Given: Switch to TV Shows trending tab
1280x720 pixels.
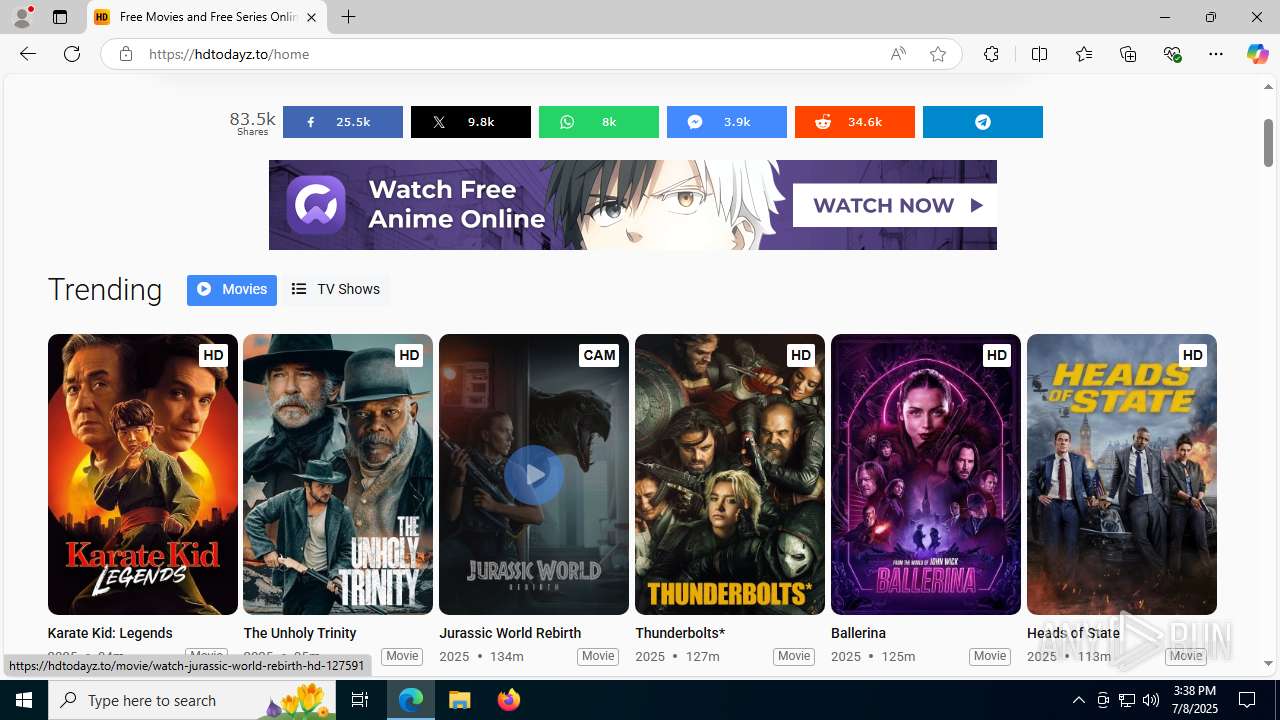Looking at the screenshot, I should coord(336,290).
